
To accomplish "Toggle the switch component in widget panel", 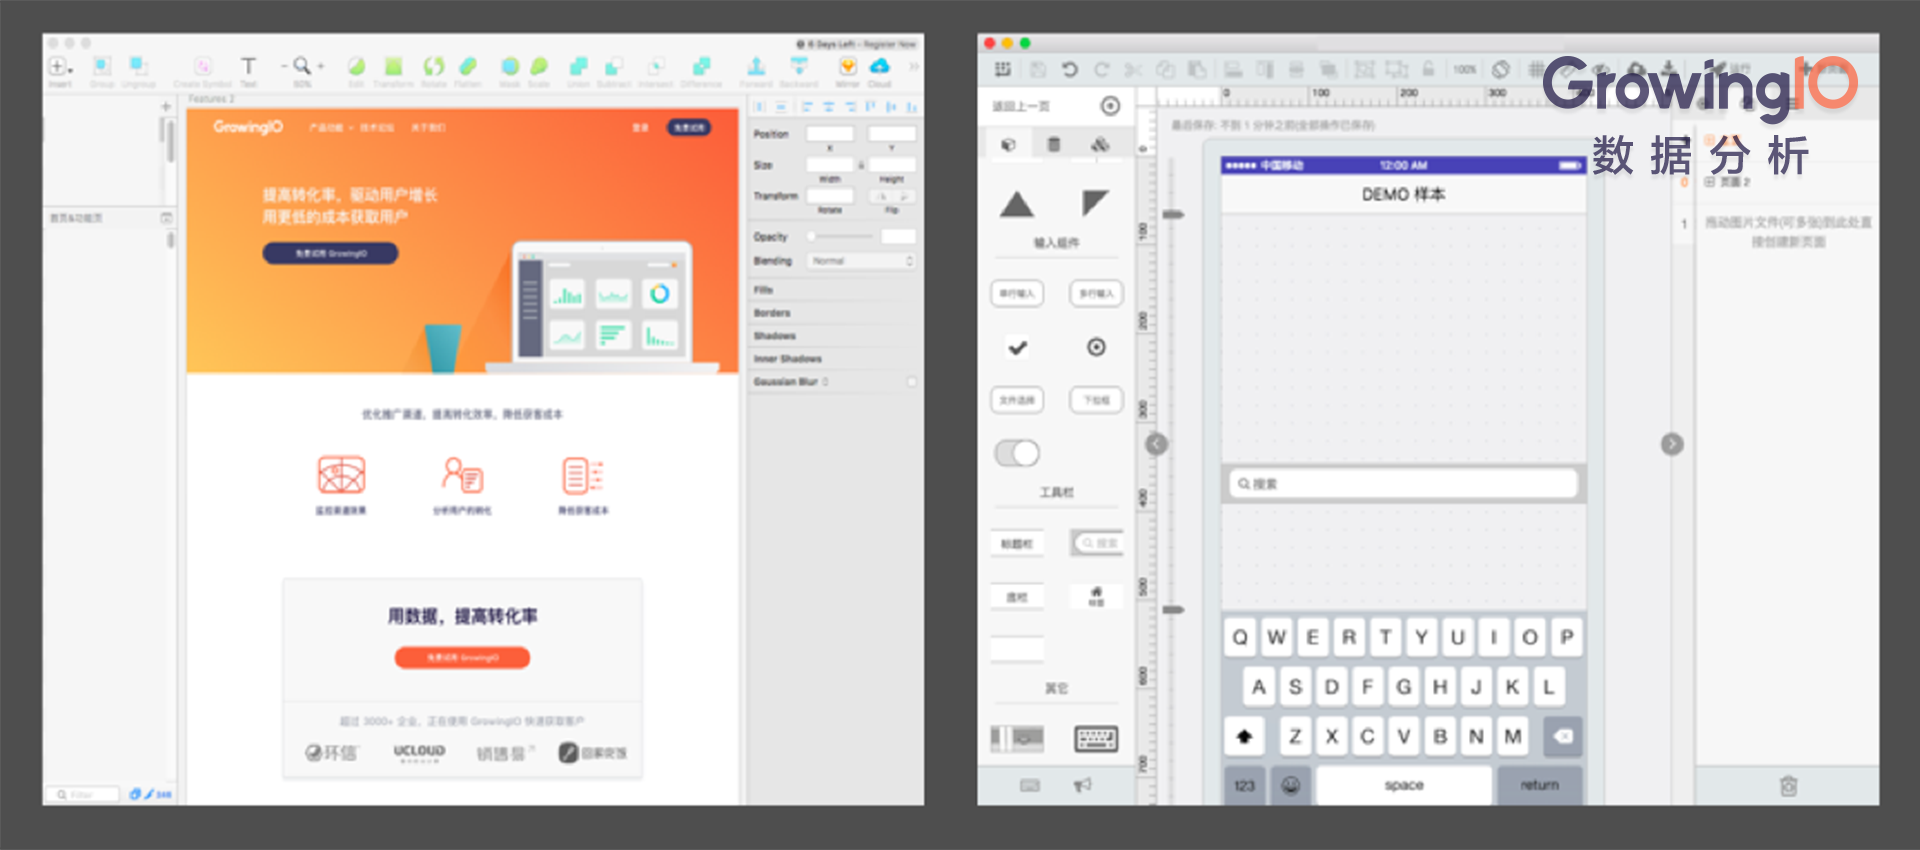I will (1017, 453).
